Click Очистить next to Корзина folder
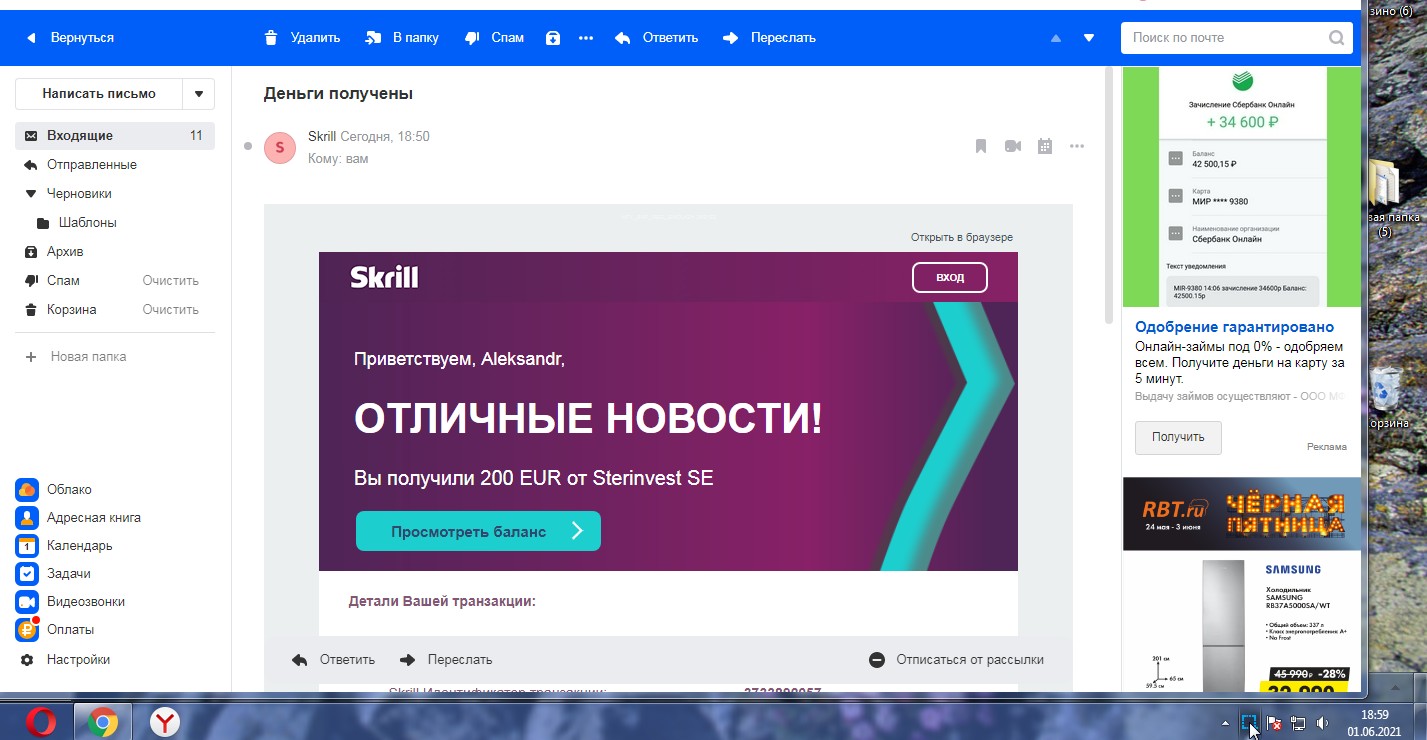Screen dimensions: 1427x740 [x=170, y=310]
